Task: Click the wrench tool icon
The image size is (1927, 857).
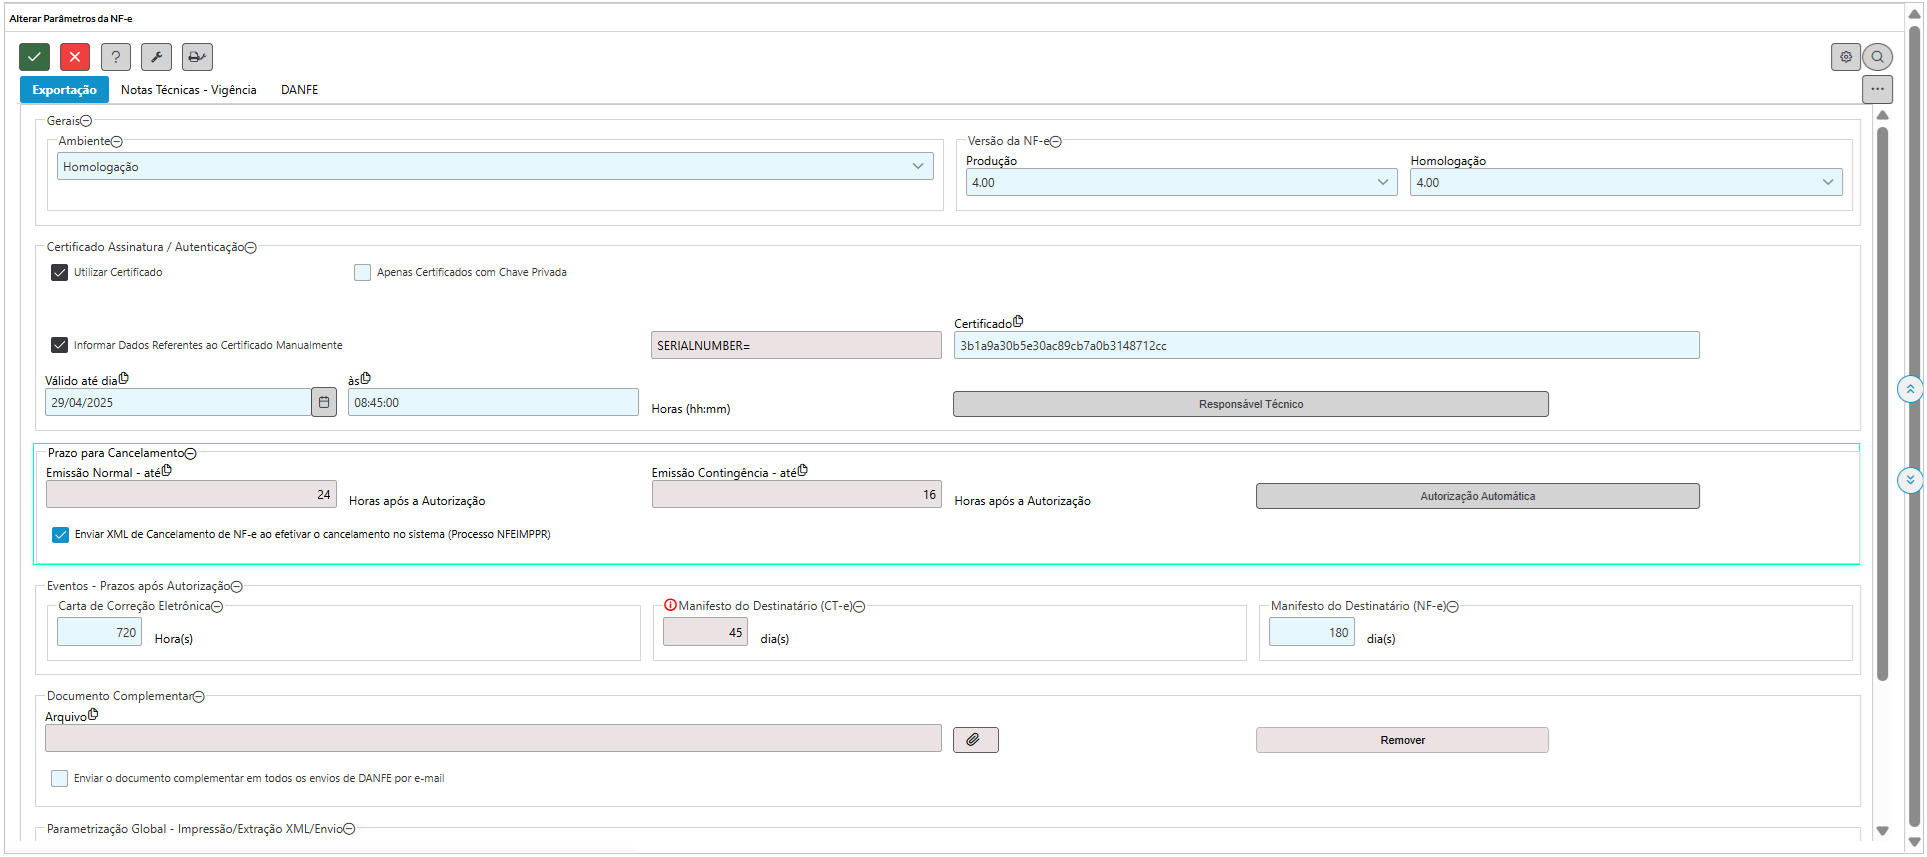Action: [x=156, y=57]
